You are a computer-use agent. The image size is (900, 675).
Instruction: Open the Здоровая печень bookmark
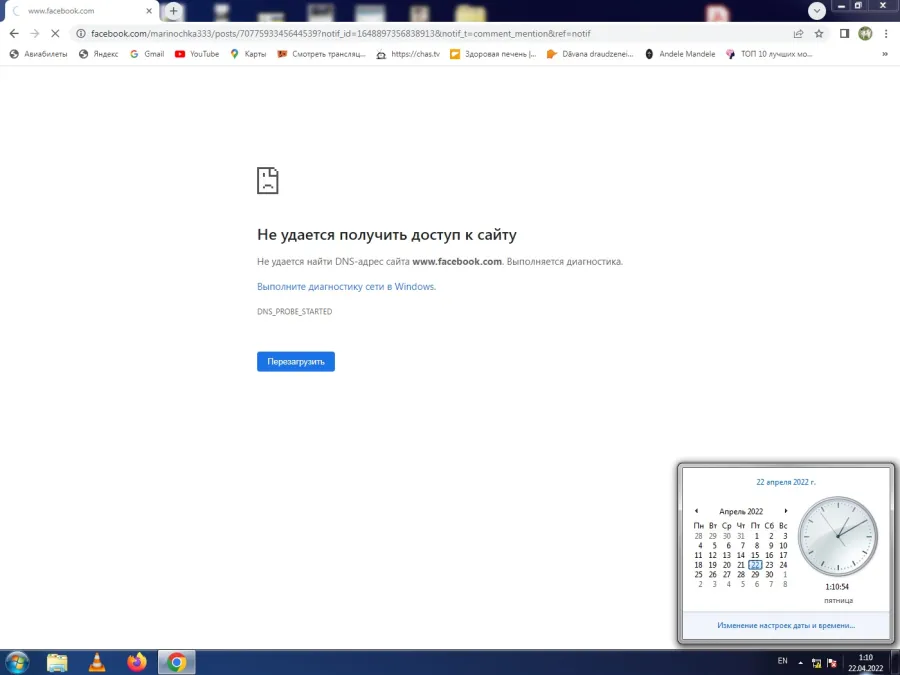493,54
